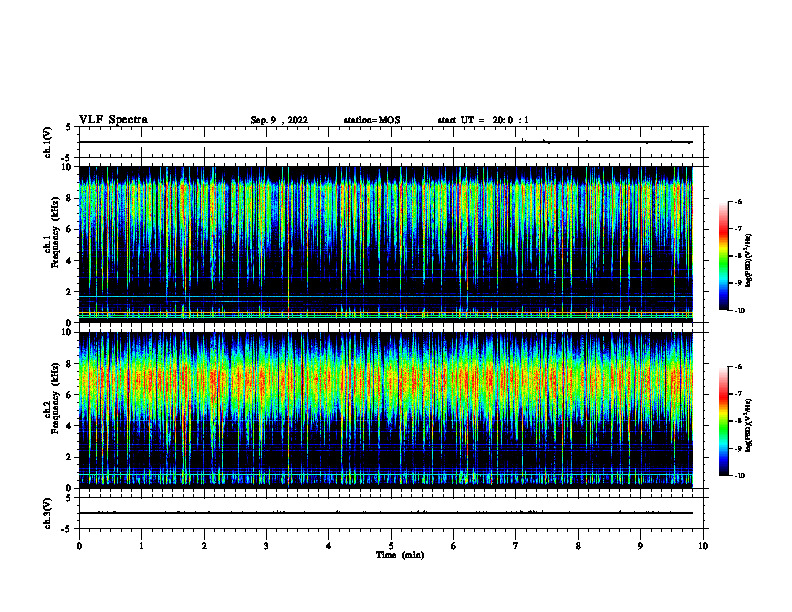Click the VLF Spectra plot title
Viewport: 792px width, 612px height.
113,120
